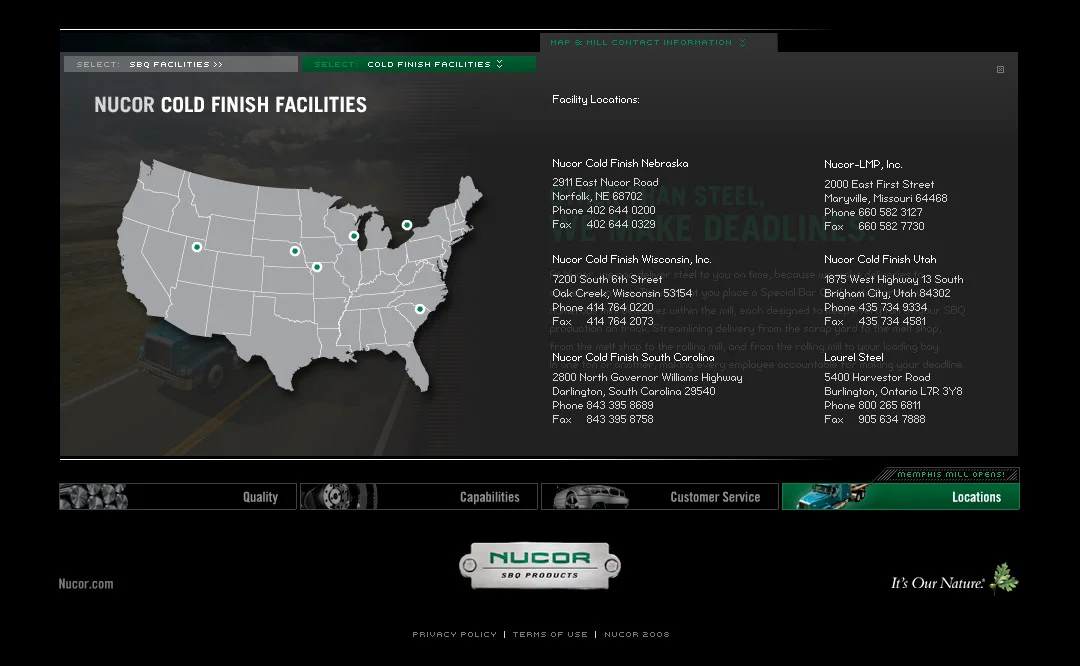Click the Missouri facility map marker
Screen dimensions: 1080x666
[x=317, y=267]
